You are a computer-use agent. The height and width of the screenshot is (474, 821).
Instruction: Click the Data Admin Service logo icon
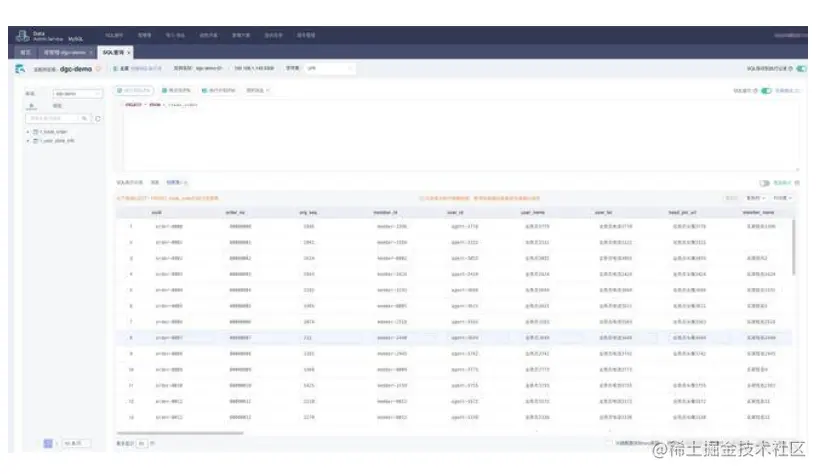click(22, 36)
